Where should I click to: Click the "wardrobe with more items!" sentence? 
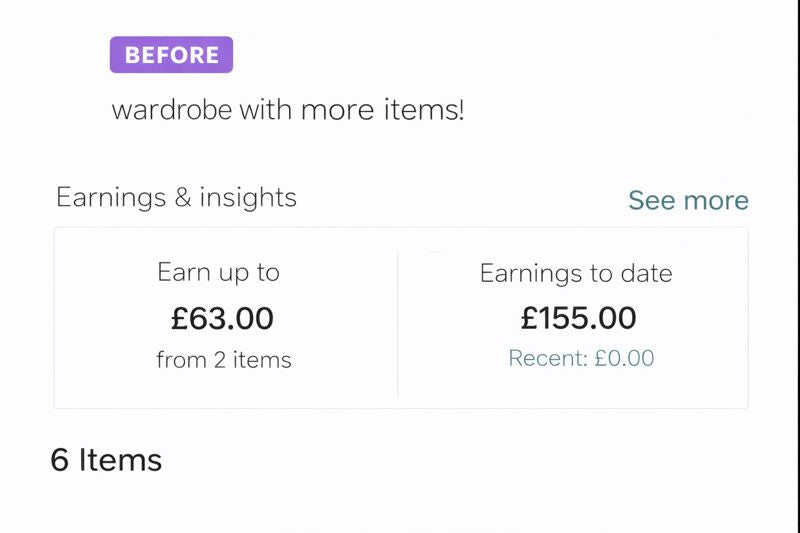pyautogui.click(x=288, y=109)
